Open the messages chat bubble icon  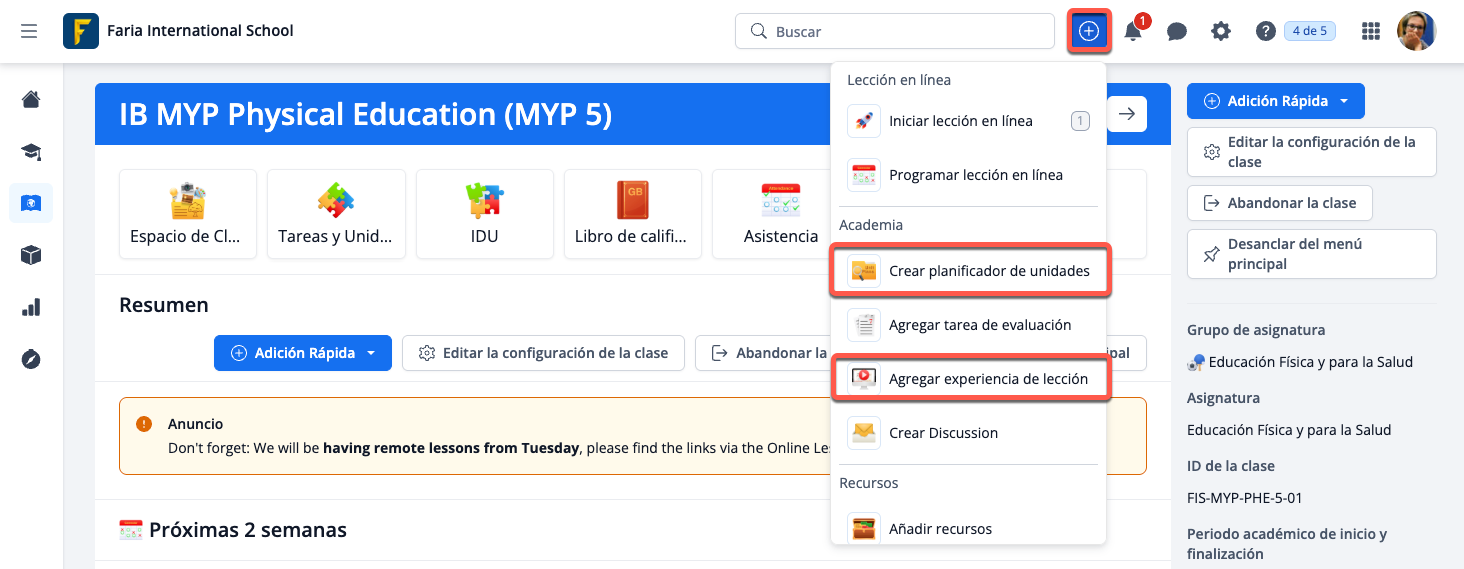coord(1177,31)
